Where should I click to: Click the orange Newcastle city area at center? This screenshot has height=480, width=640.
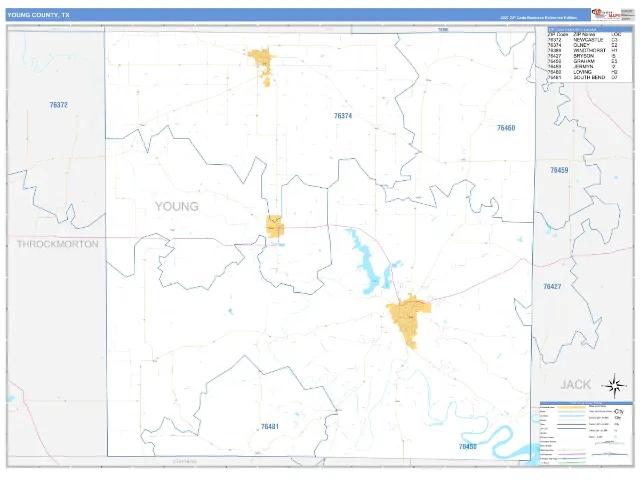(275, 227)
